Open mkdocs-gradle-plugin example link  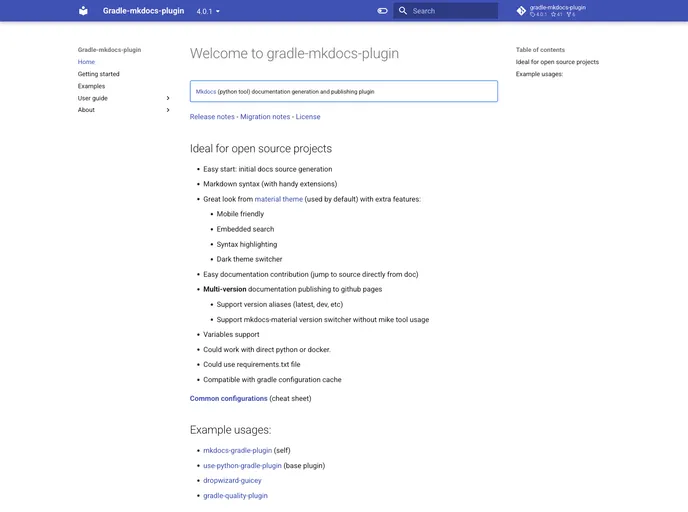click(x=237, y=451)
